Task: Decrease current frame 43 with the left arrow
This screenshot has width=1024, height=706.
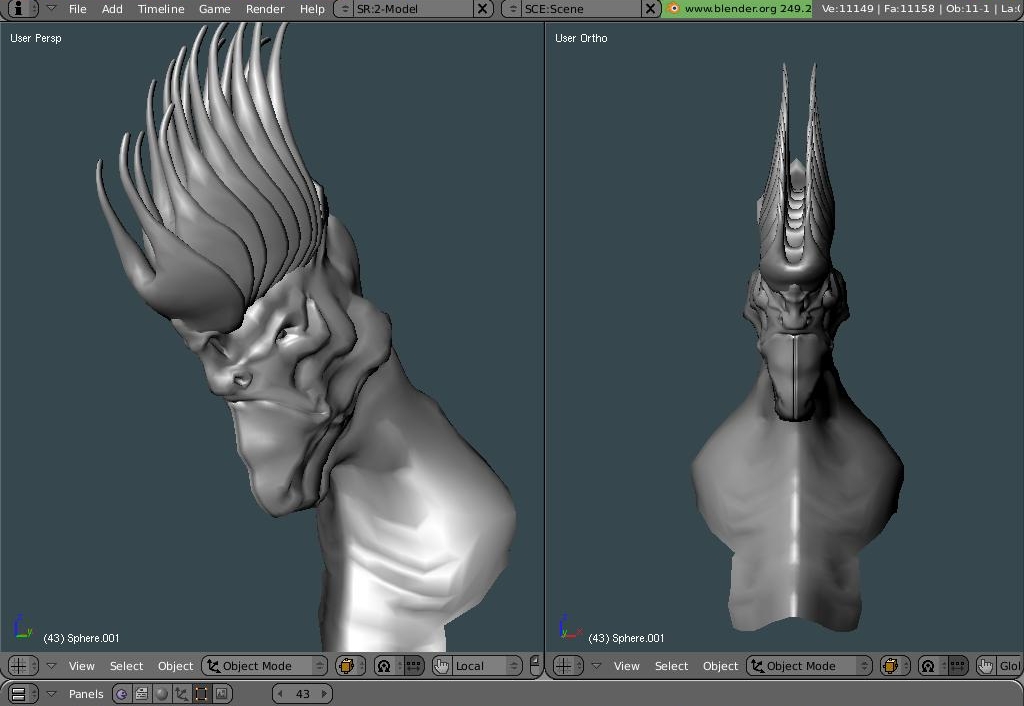Action: pos(280,694)
